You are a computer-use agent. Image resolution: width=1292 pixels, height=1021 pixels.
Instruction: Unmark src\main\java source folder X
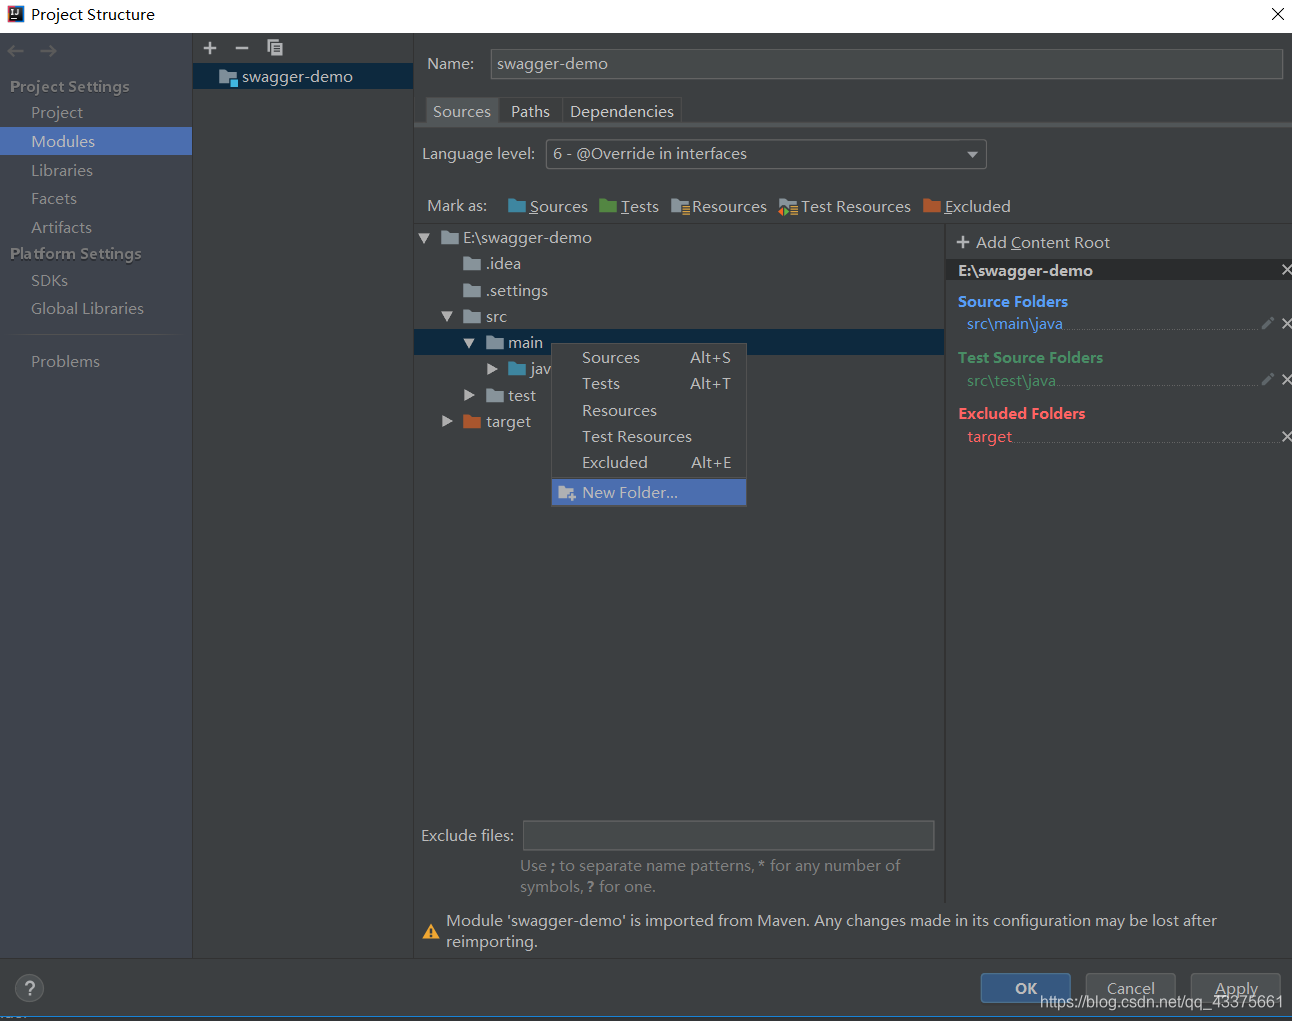coord(1286,323)
